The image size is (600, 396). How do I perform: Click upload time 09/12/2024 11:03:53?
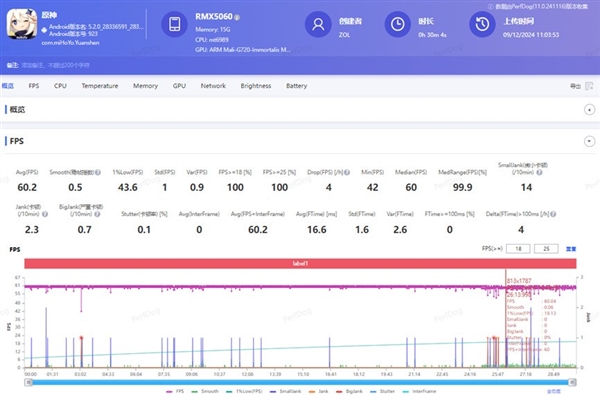(x=531, y=35)
